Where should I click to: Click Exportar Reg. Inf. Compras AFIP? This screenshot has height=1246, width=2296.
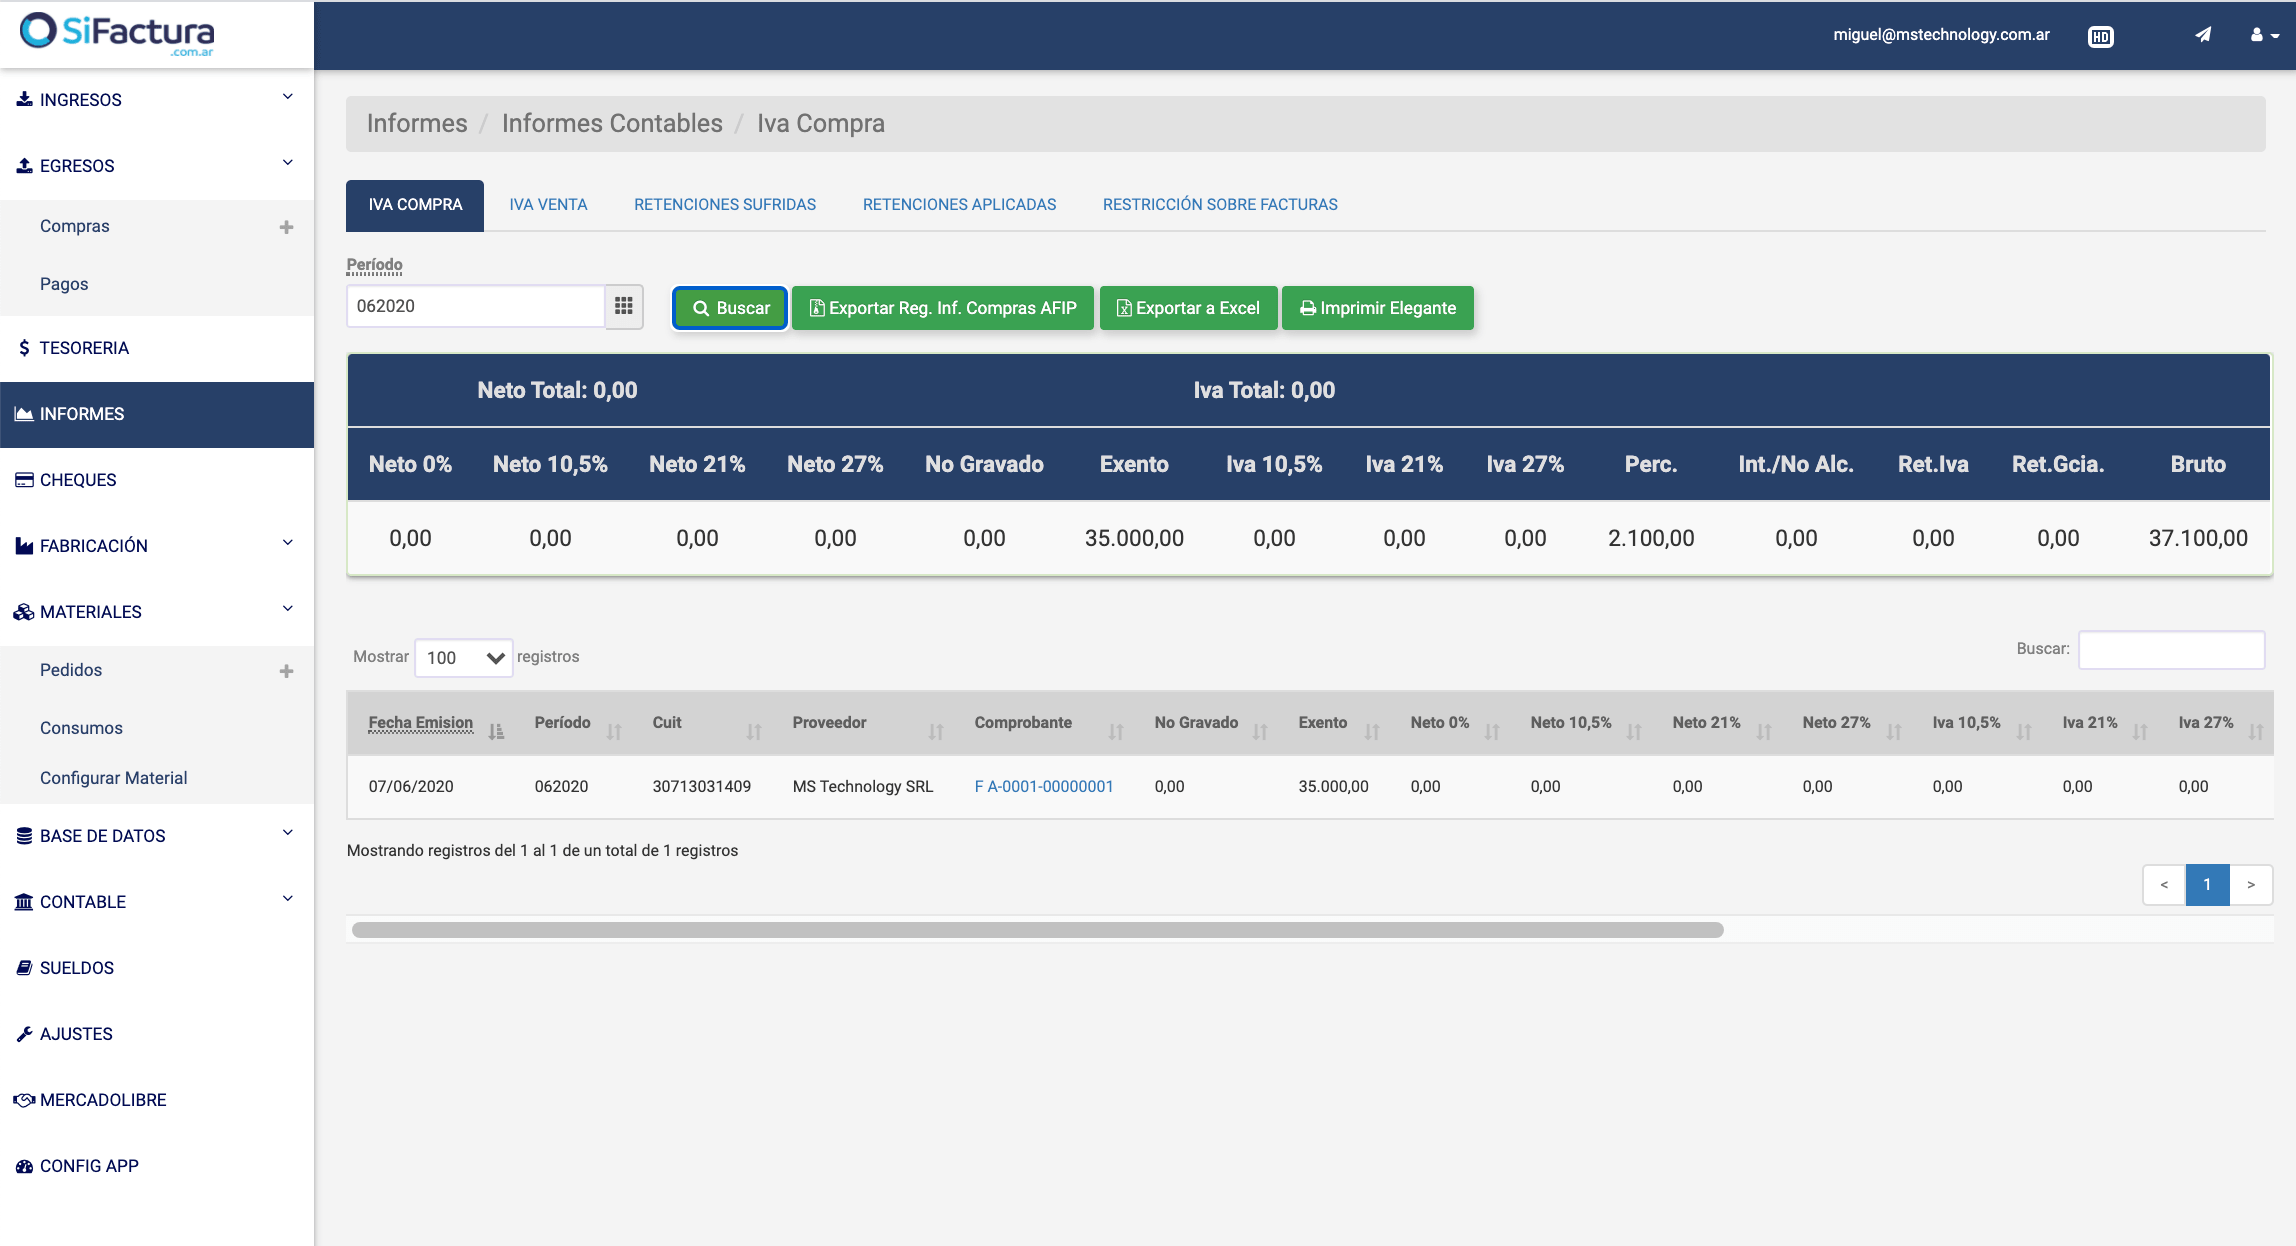942,308
